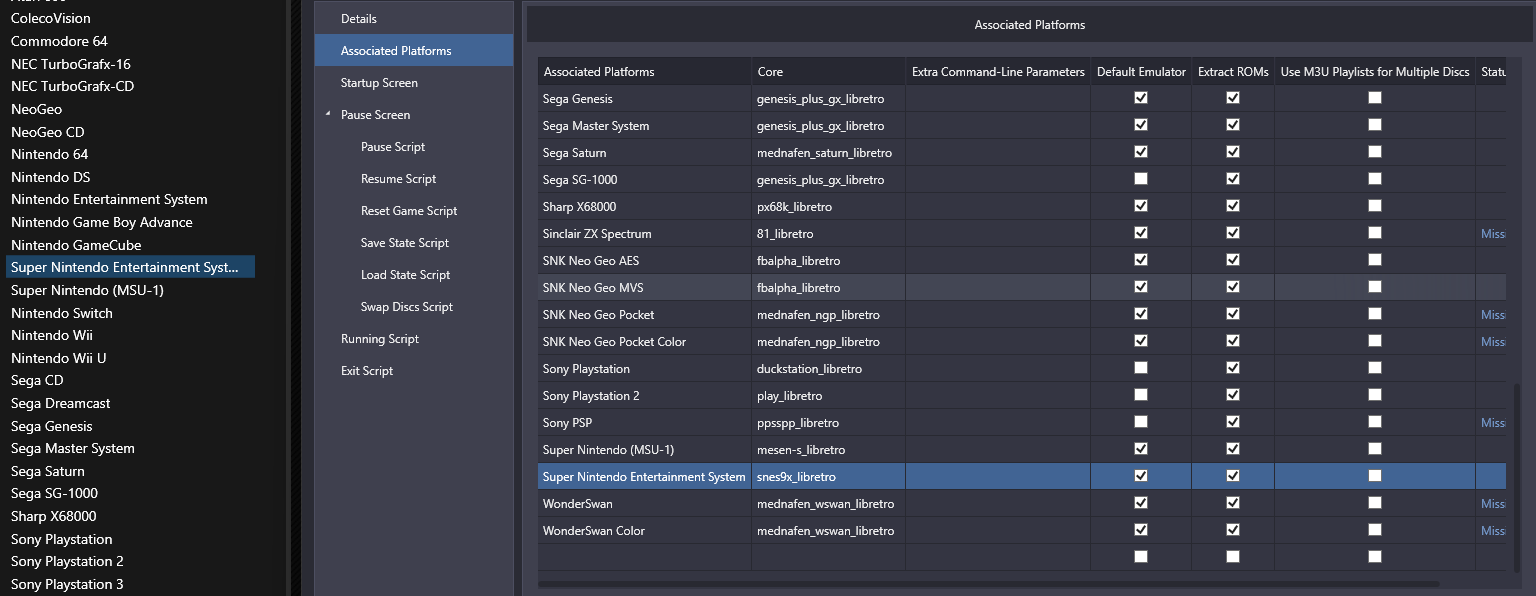Viewport: 1536px width, 596px height.
Task: Select Nintendo Wii U platform
Action: pyautogui.click(x=58, y=358)
